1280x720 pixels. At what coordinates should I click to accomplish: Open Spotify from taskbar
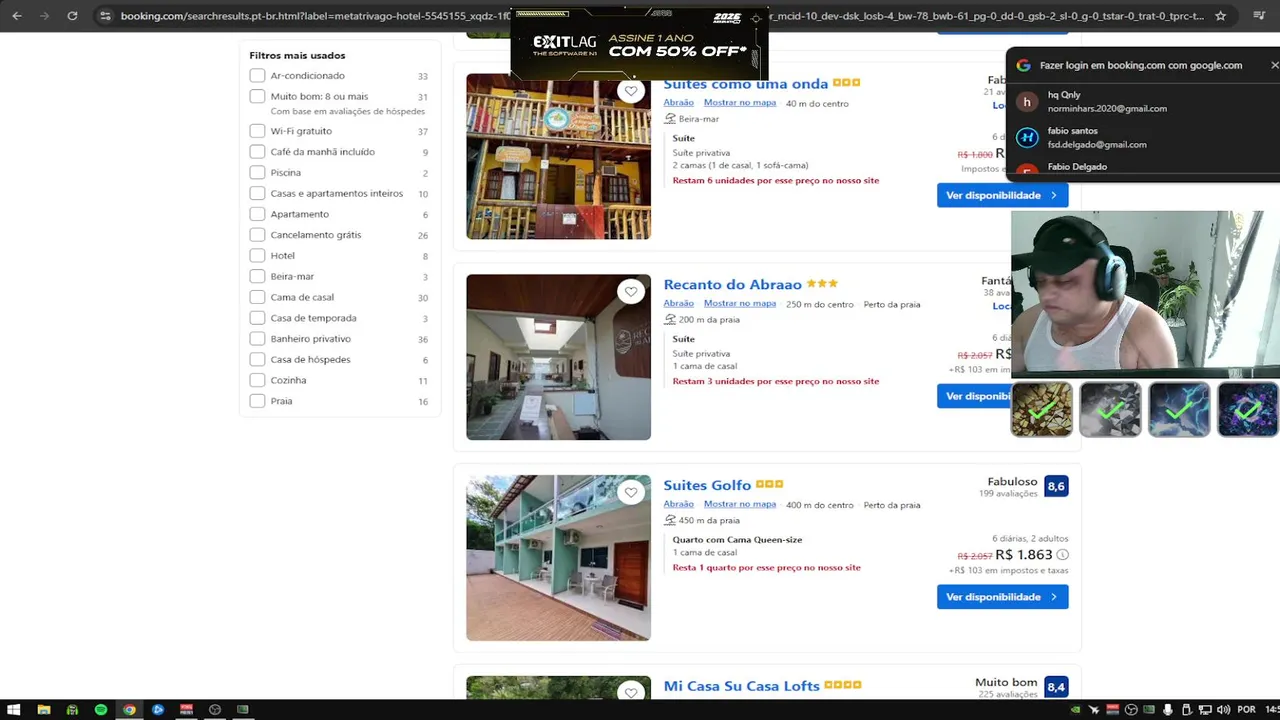[101, 709]
